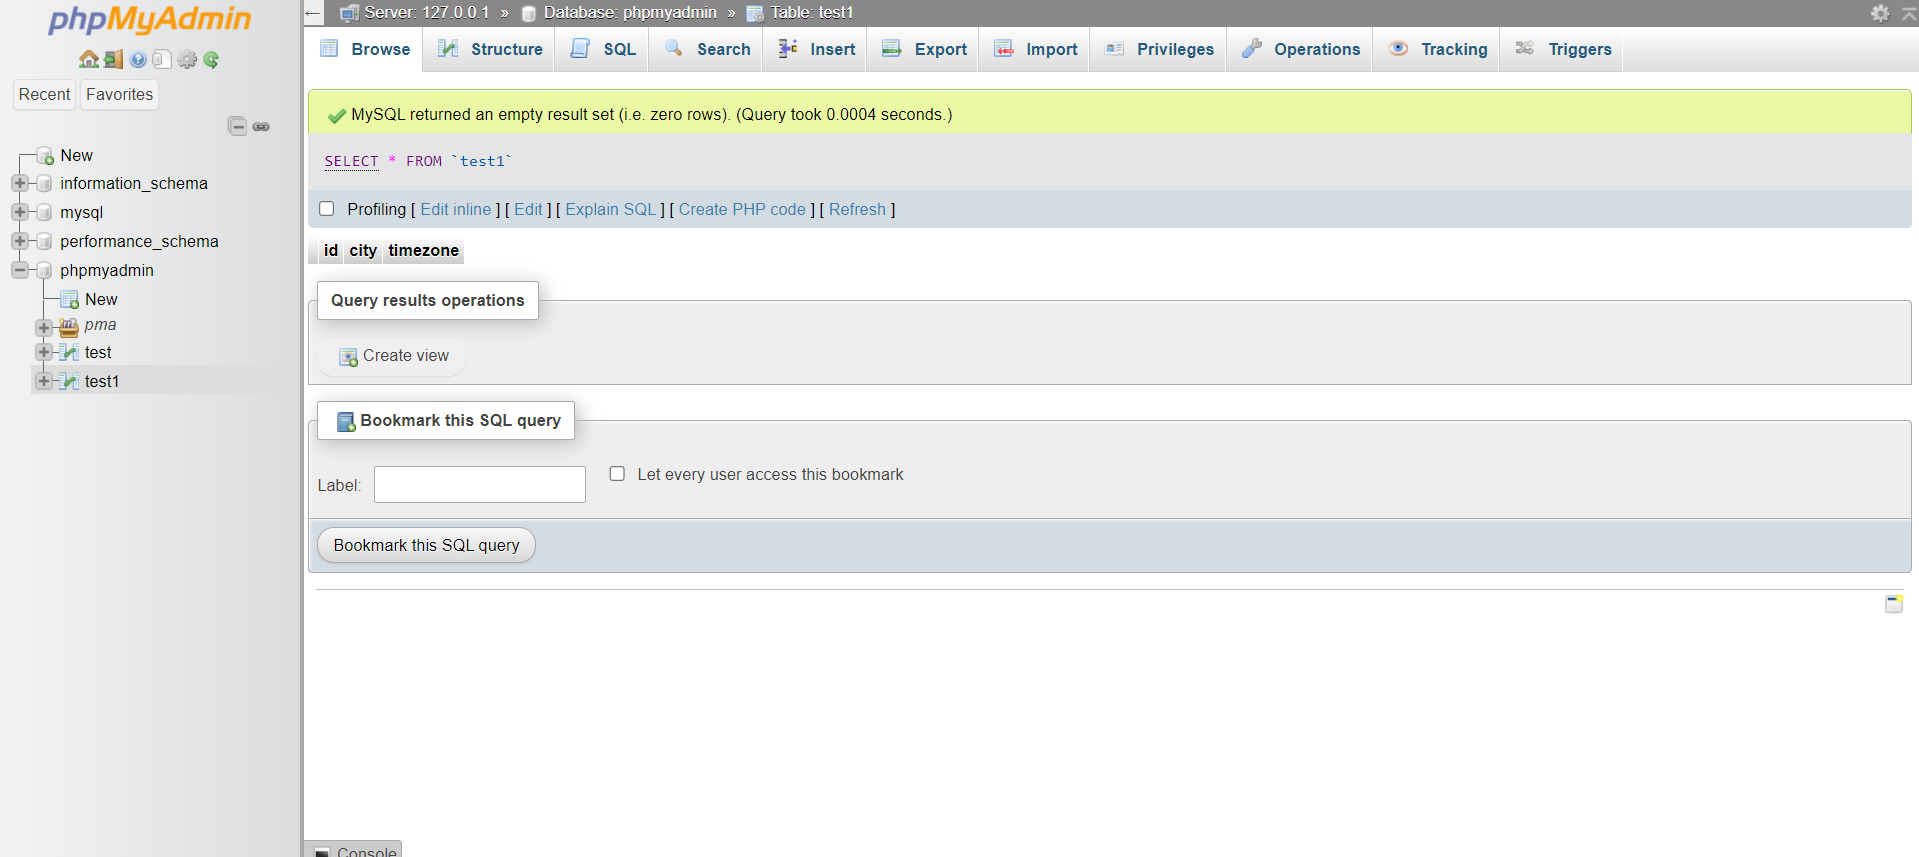Click Edit inline link

click(456, 209)
